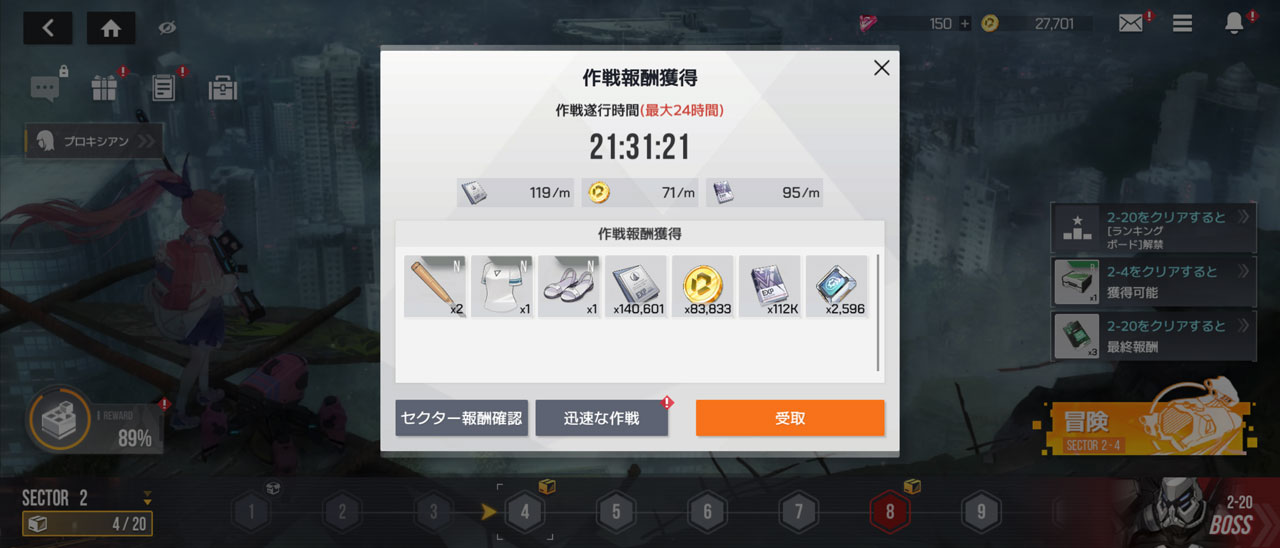Go back with the left arrow icon
This screenshot has width=1280, height=548.
[x=48, y=28]
